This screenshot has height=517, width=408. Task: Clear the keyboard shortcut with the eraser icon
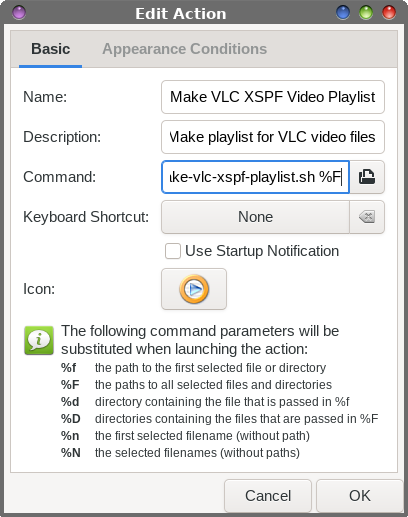coord(367,217)
